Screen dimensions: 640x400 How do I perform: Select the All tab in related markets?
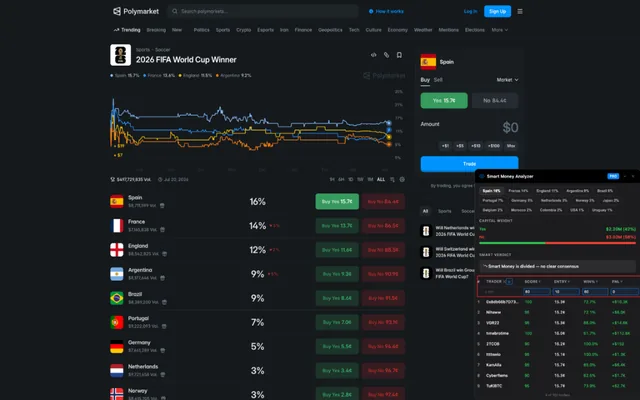(x=425, y=211)
